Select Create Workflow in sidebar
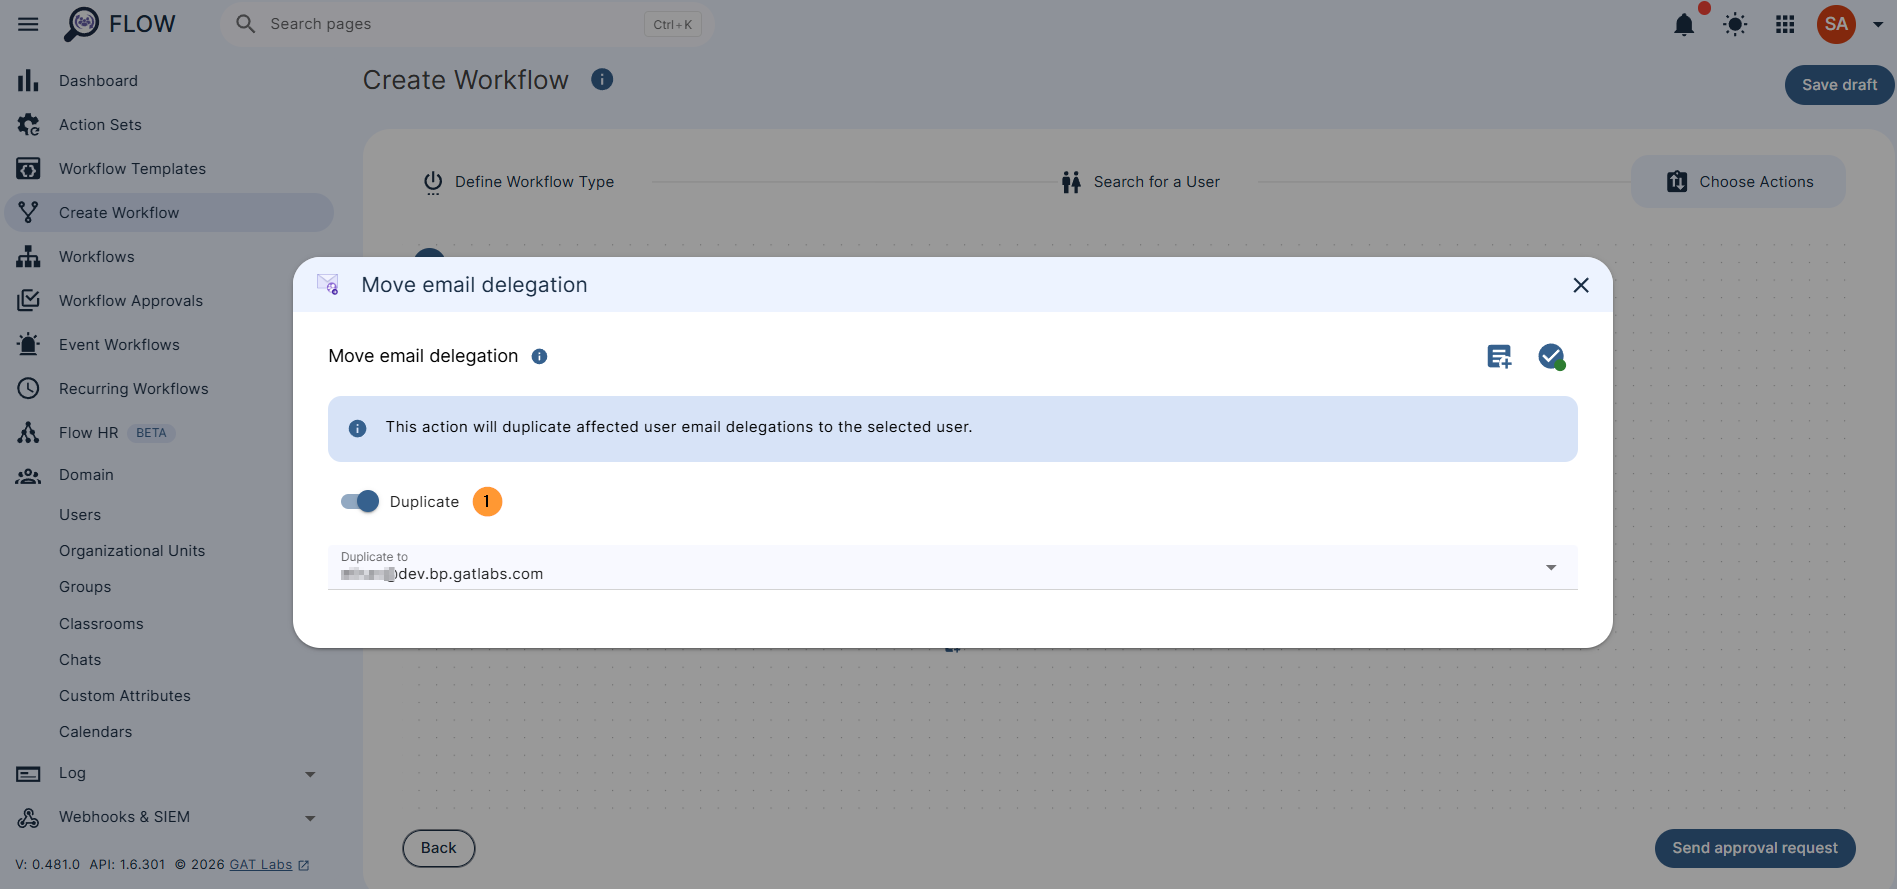This screenshot has height=889, width=1897. pyautogui.click(x=169, y=213)
